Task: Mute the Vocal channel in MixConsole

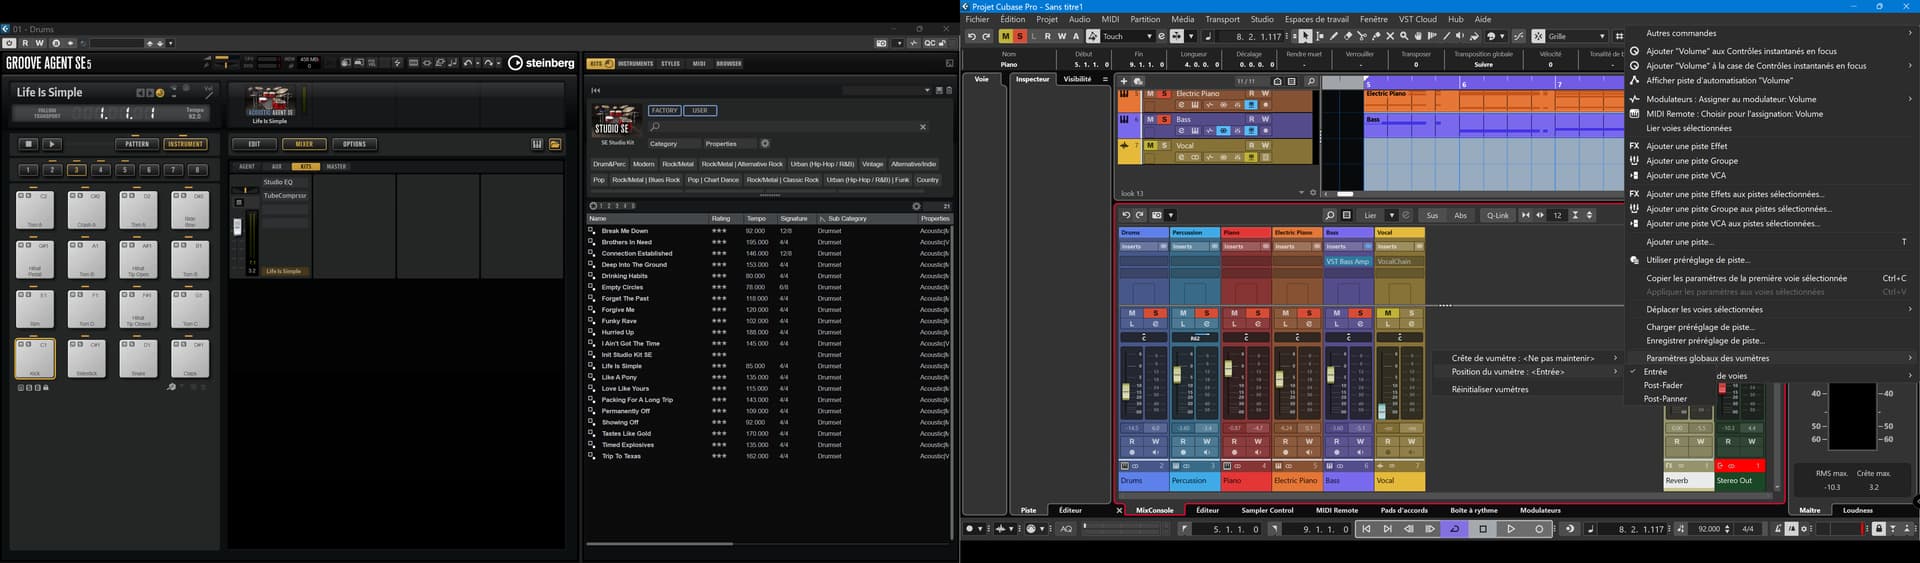Action: point(1388,313)
